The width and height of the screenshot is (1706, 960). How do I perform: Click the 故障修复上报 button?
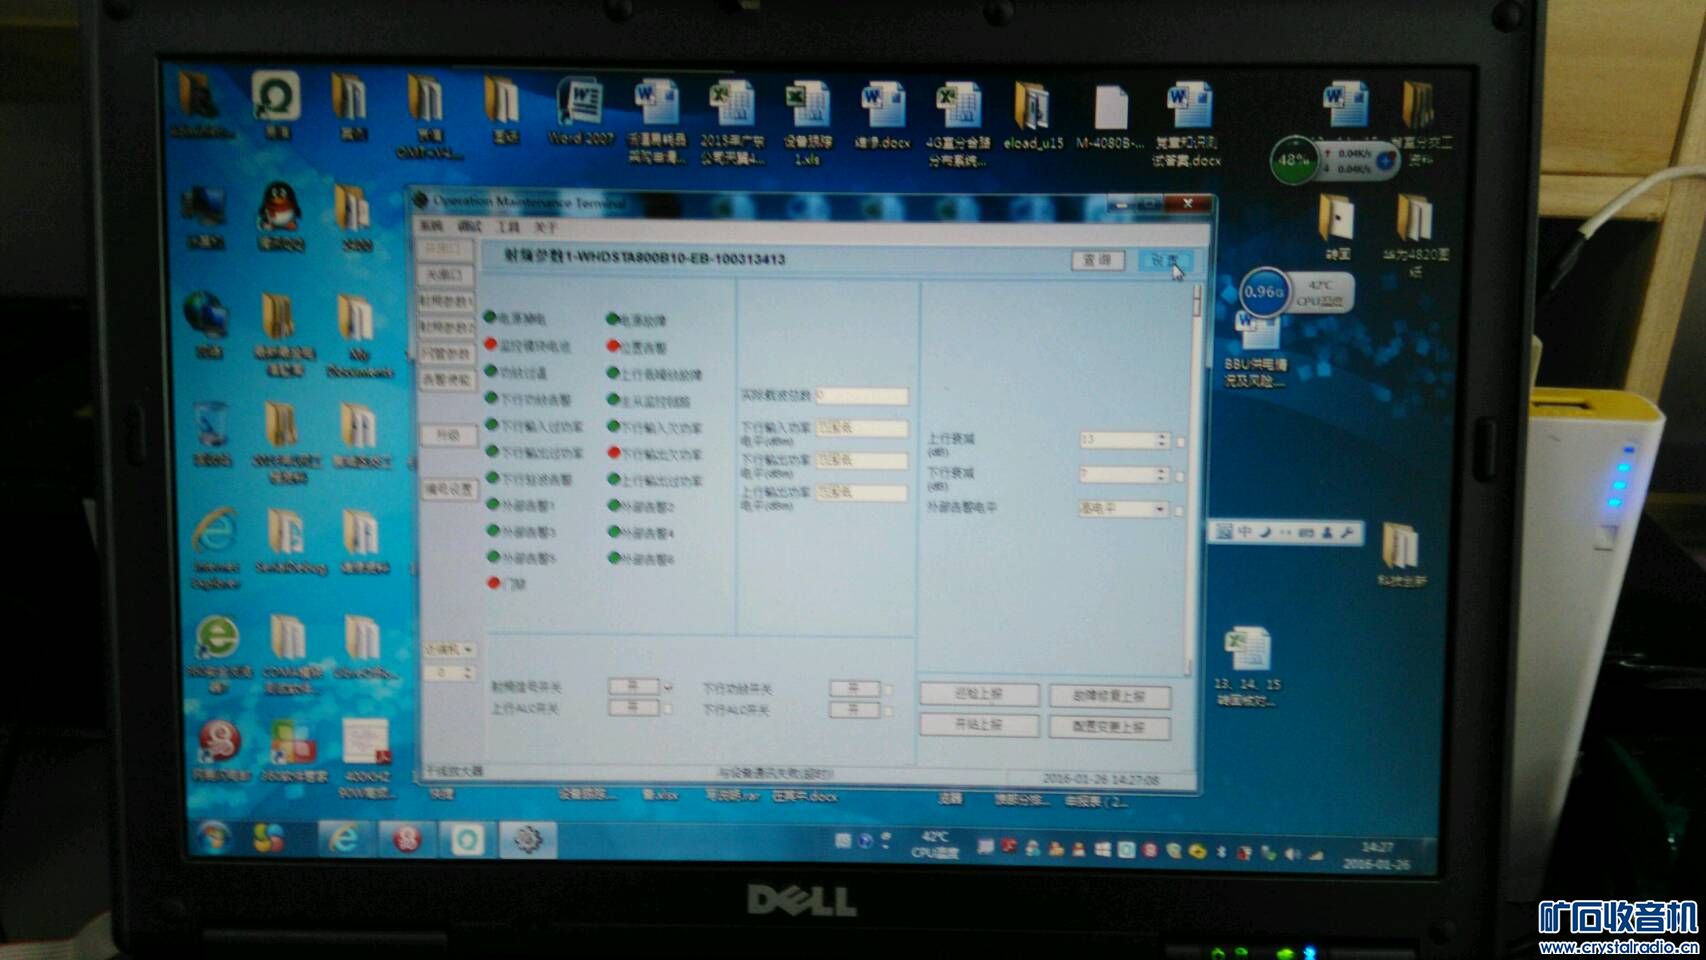1109,696
